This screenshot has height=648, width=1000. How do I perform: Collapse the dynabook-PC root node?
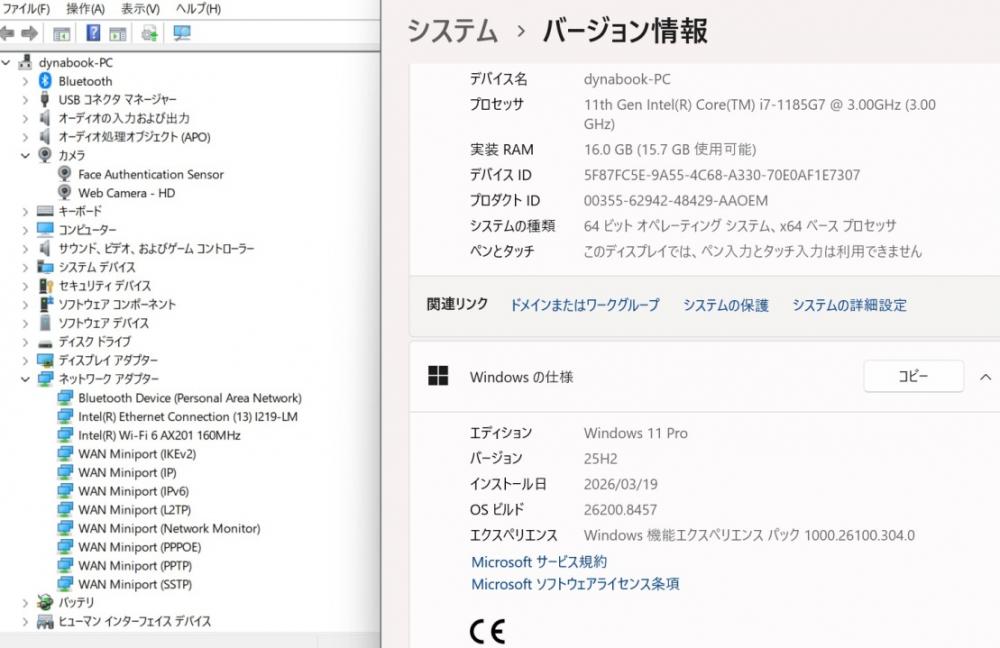[6, 63]
